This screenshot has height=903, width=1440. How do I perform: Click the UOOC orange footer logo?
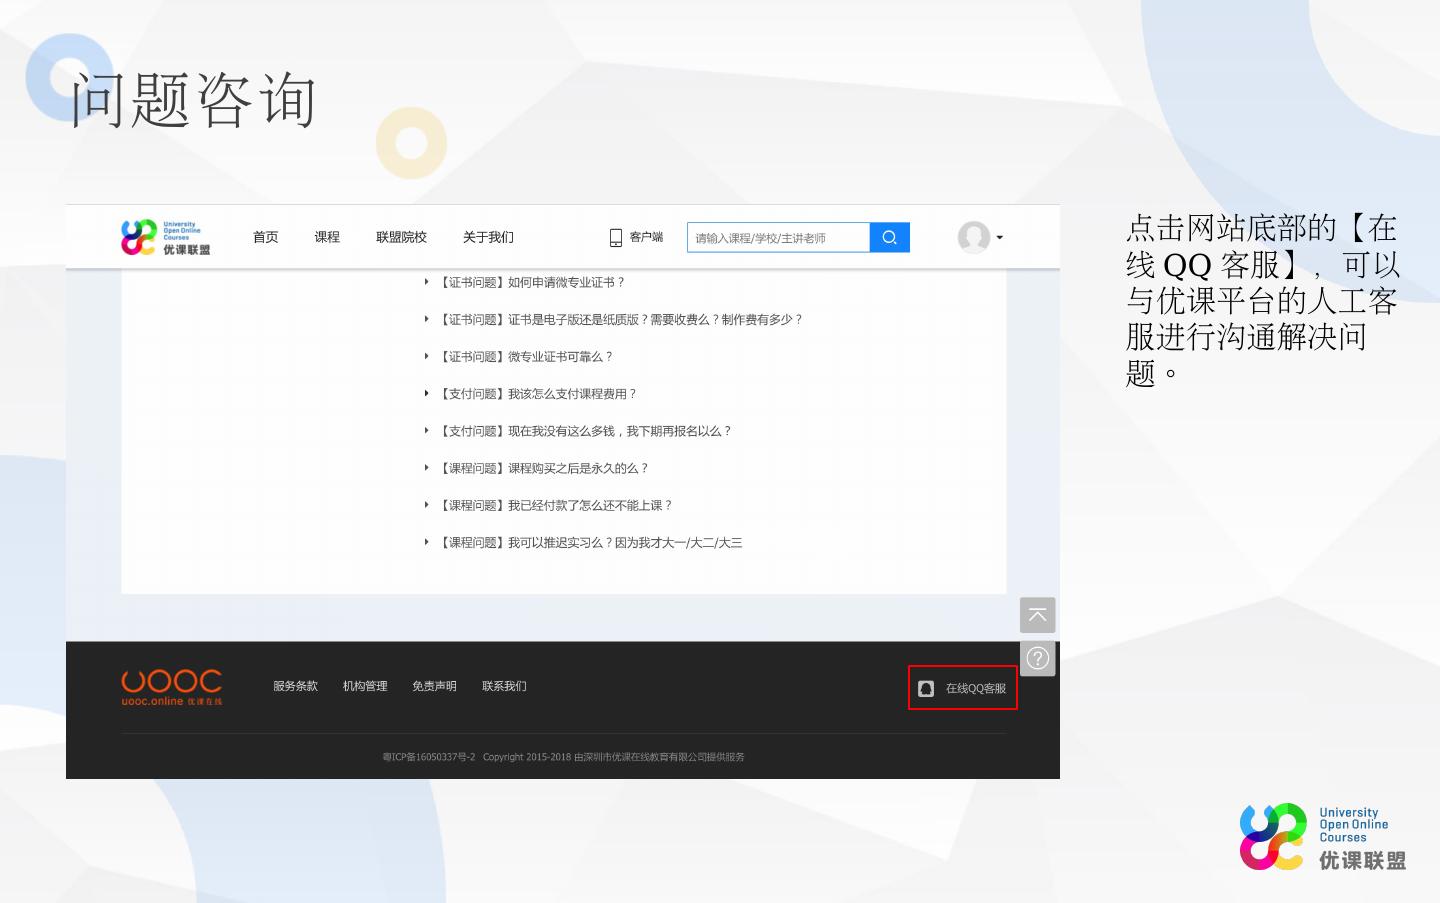pos(171,686)
